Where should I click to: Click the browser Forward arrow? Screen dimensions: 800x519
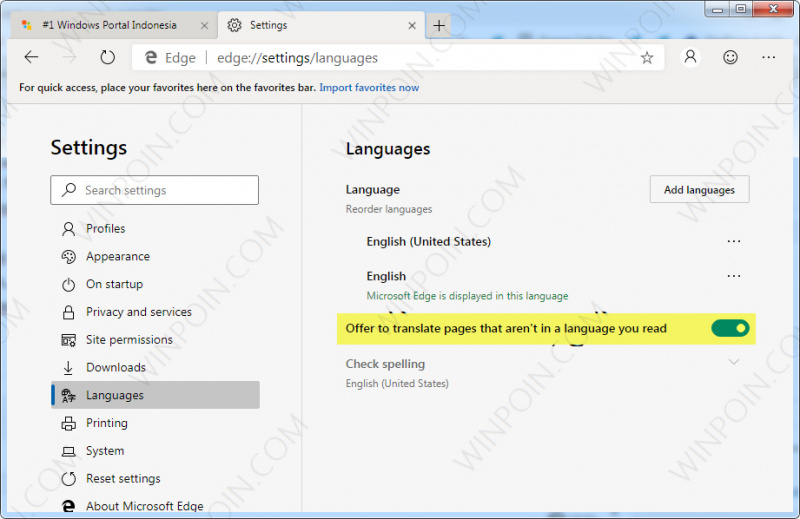coord(69,57)
